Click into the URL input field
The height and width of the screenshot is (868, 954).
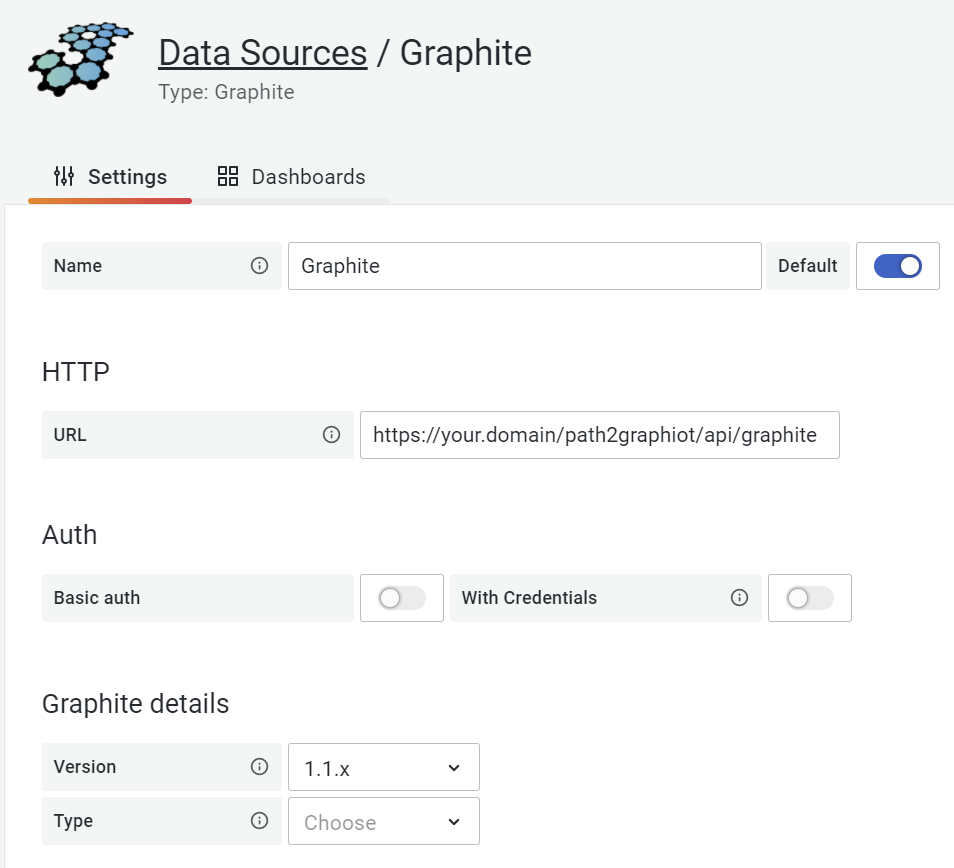[x=600, y=435]
